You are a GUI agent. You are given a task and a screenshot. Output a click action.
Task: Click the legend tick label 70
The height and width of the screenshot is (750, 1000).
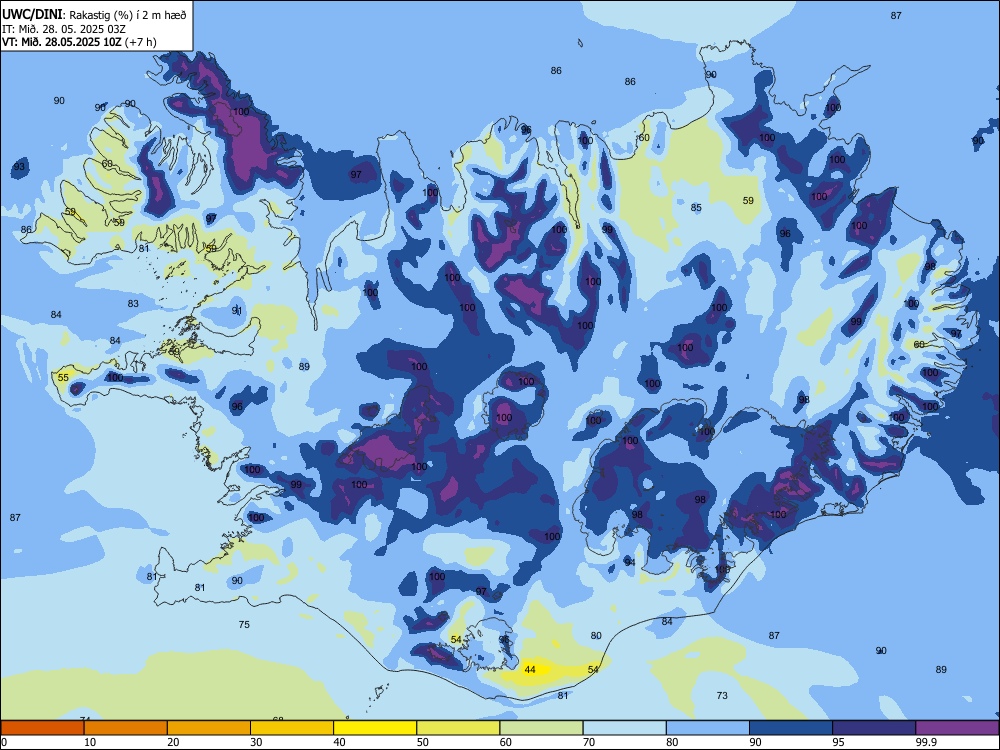coord(589,742)
